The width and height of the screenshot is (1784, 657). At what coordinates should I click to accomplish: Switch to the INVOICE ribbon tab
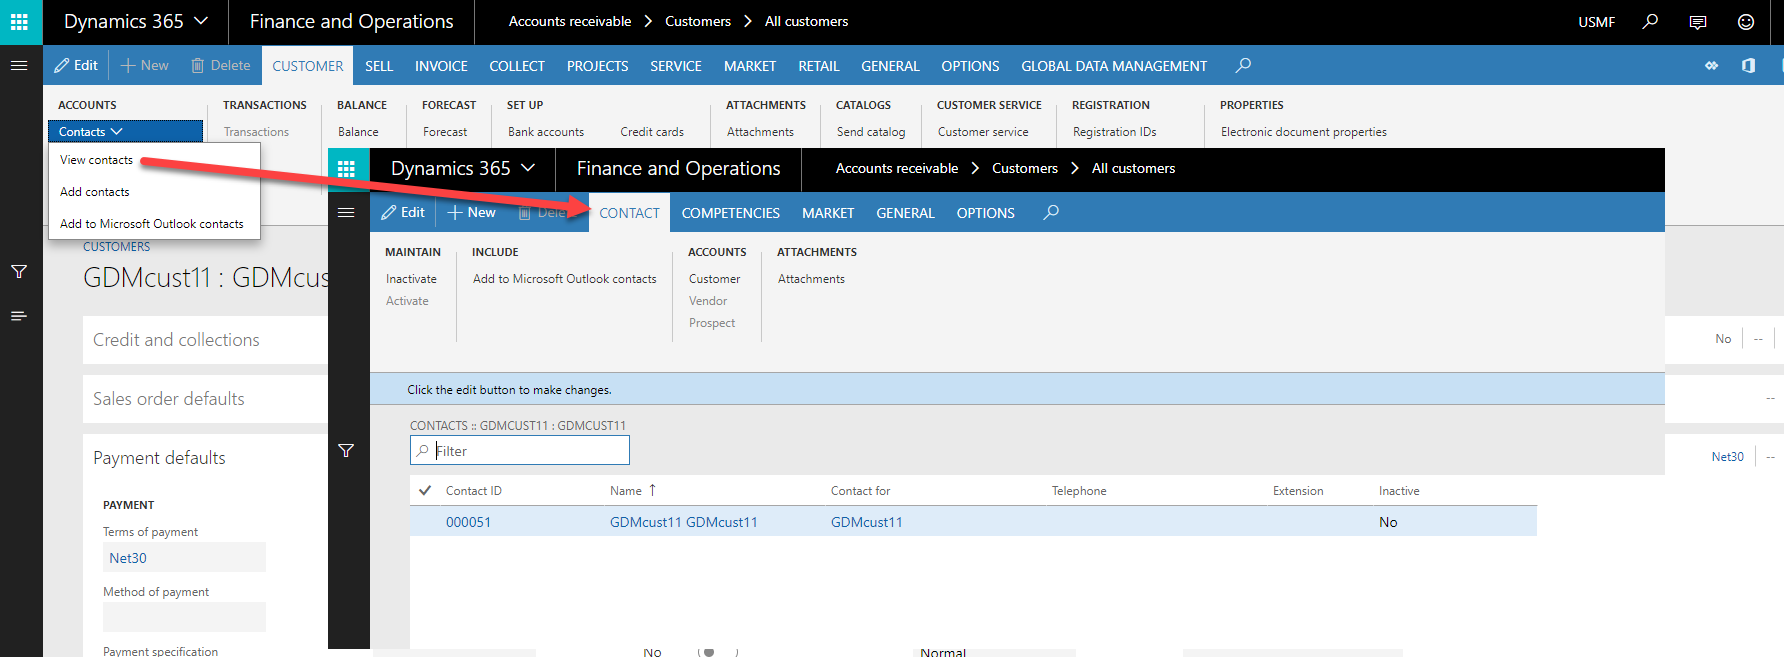441,66
